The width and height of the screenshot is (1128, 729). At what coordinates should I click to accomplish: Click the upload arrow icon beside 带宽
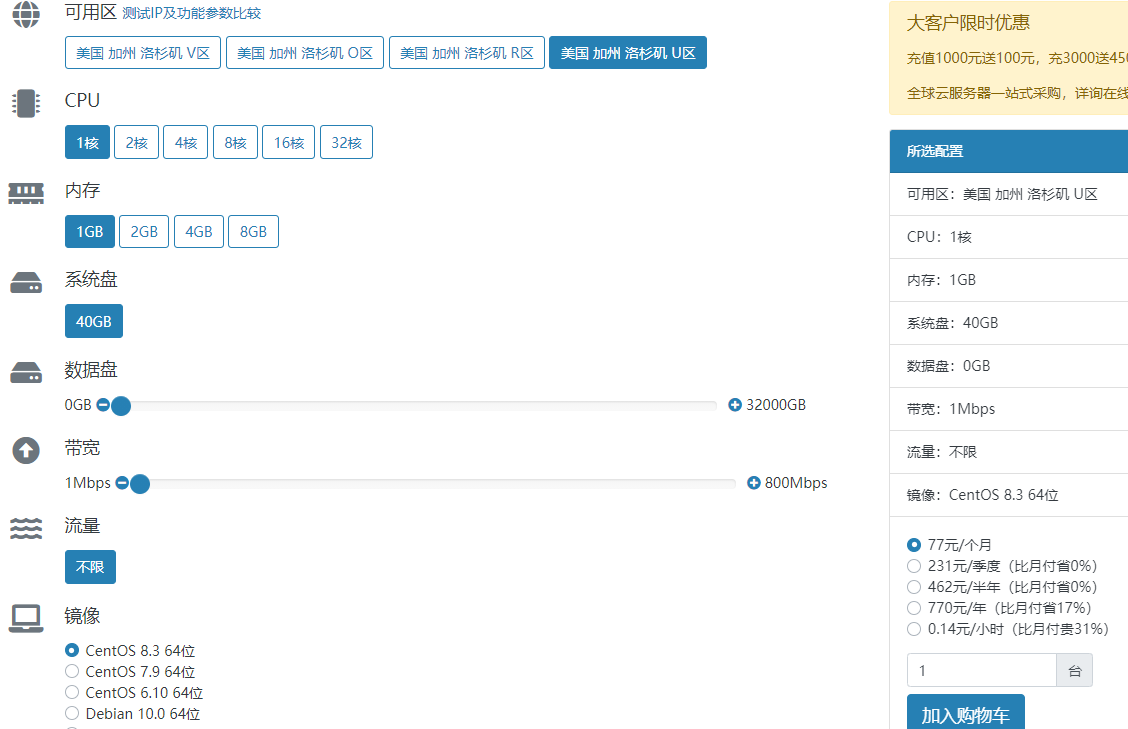click(x=26, y=451)
